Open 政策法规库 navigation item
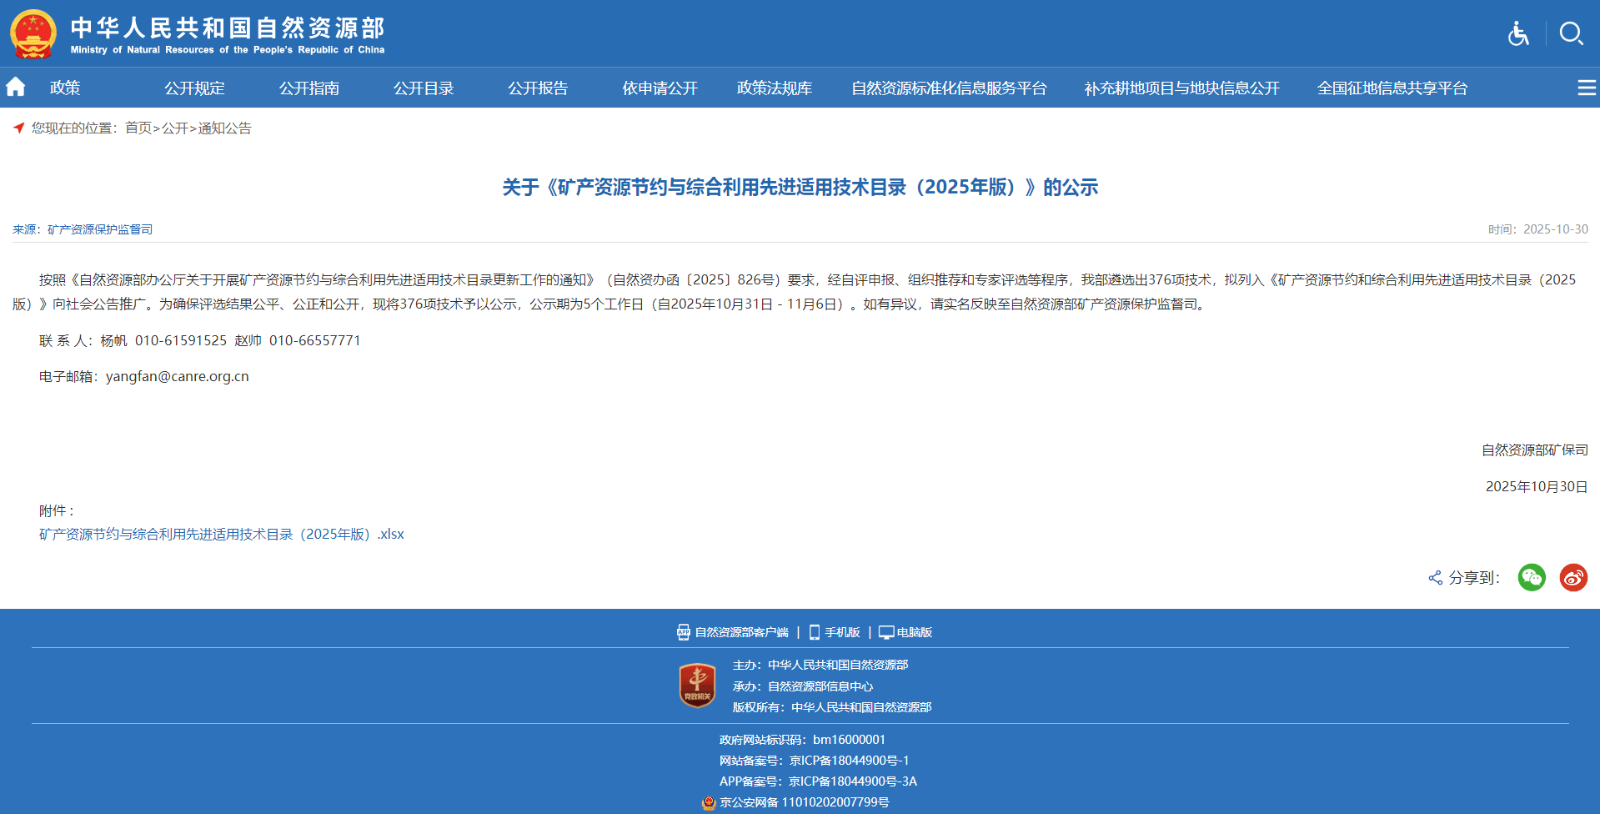Screen dimensions: 1600x814 (774, 88)
